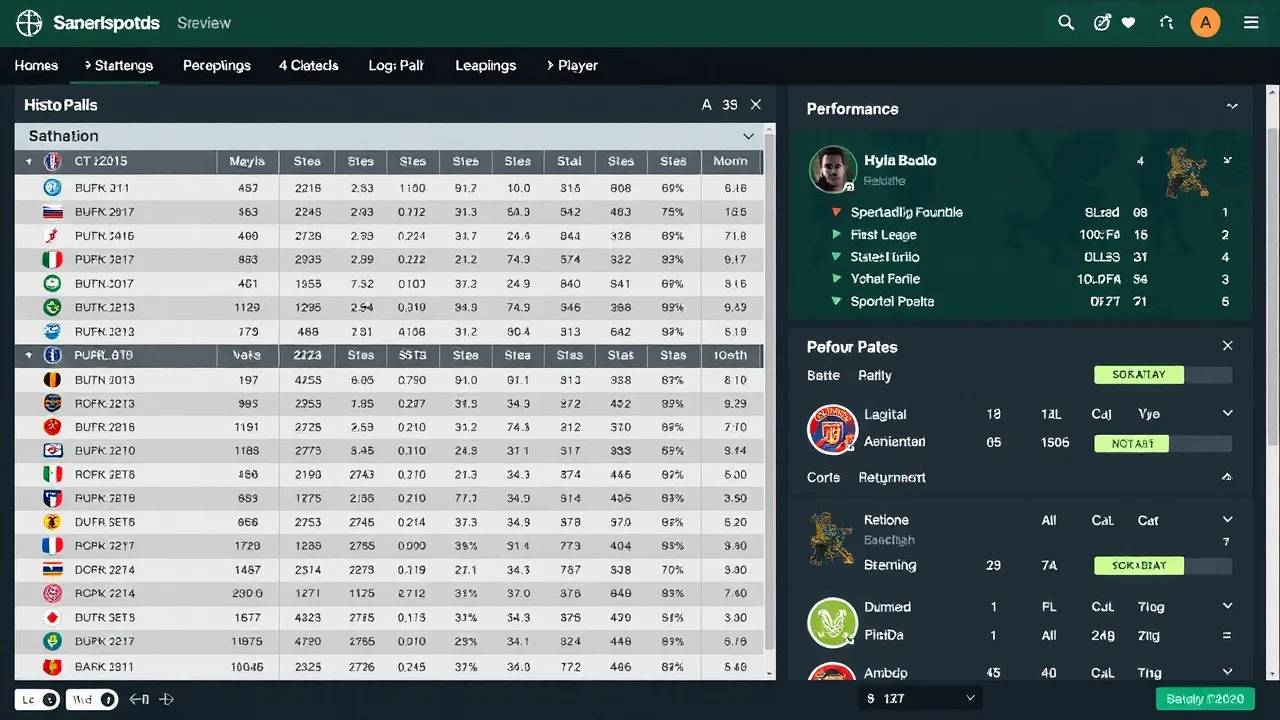Image resolution: width=1280 pixels, height=720 pixels.
Task: Switch to the Pereptings tab
Action: [217, 65]
